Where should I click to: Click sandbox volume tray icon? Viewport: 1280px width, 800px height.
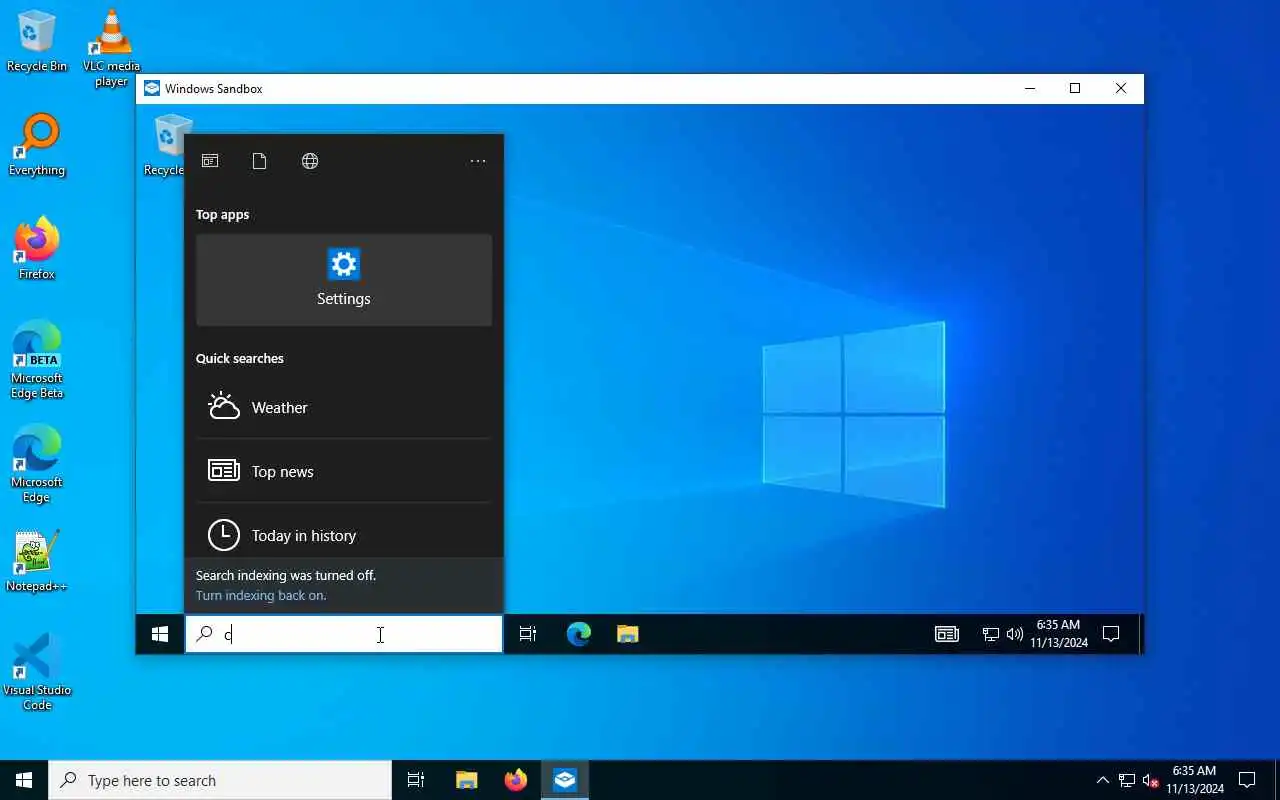pos(1015,634)
